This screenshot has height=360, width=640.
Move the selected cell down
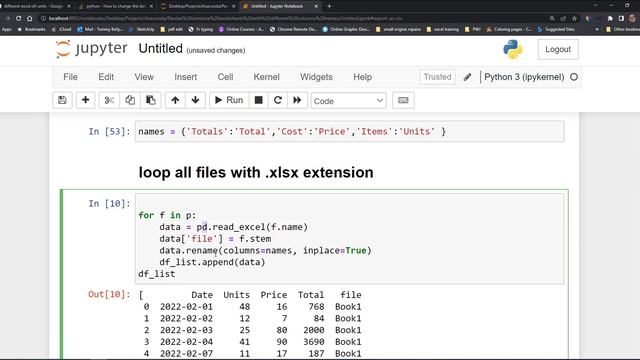(196, 100)
